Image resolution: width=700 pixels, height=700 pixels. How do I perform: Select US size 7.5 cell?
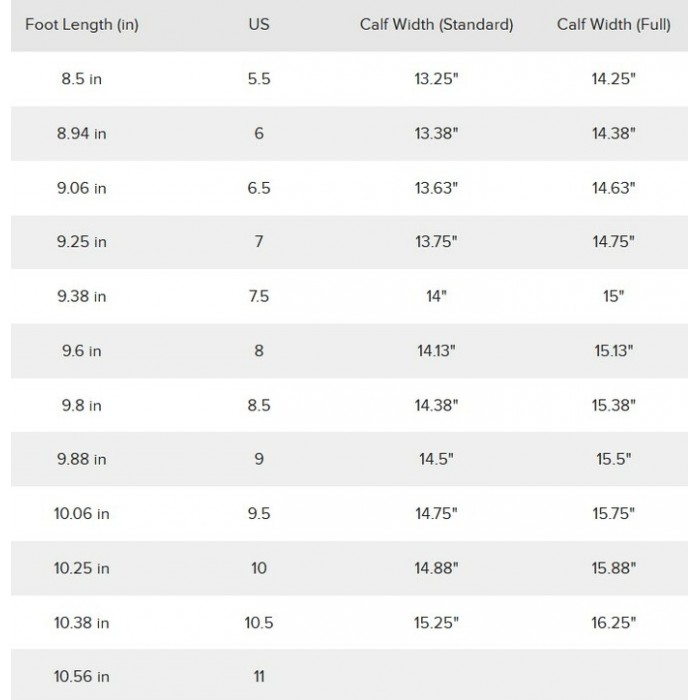pos(259,296)
